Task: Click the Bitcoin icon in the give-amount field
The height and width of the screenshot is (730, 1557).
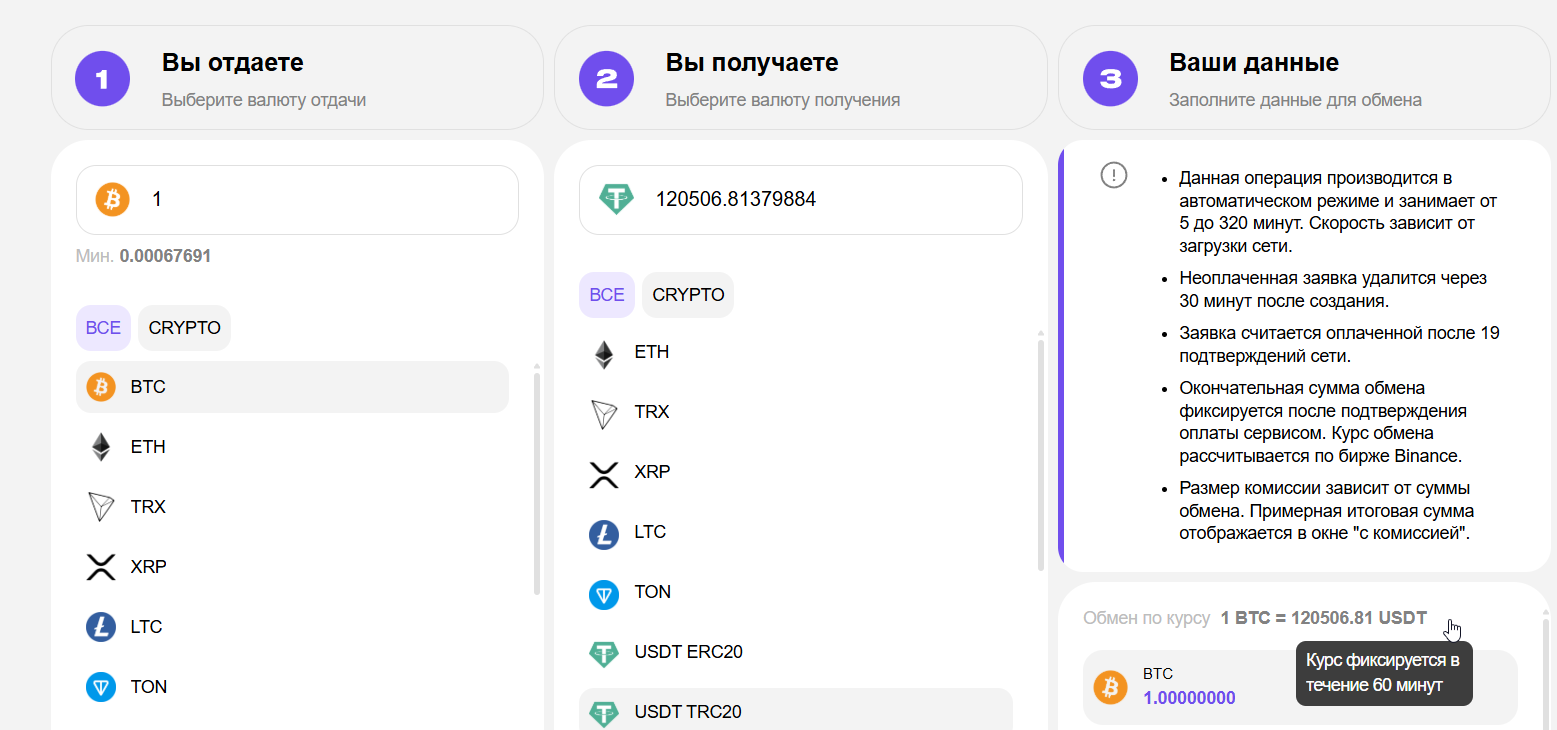Action: 113,199
